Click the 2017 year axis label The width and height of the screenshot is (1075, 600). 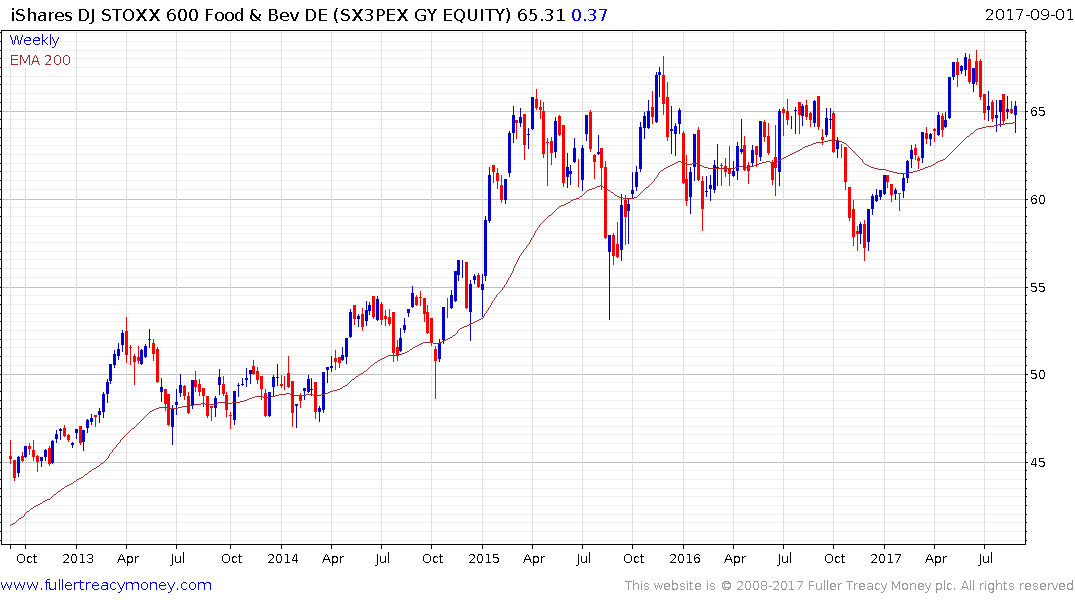pos(886,558)
